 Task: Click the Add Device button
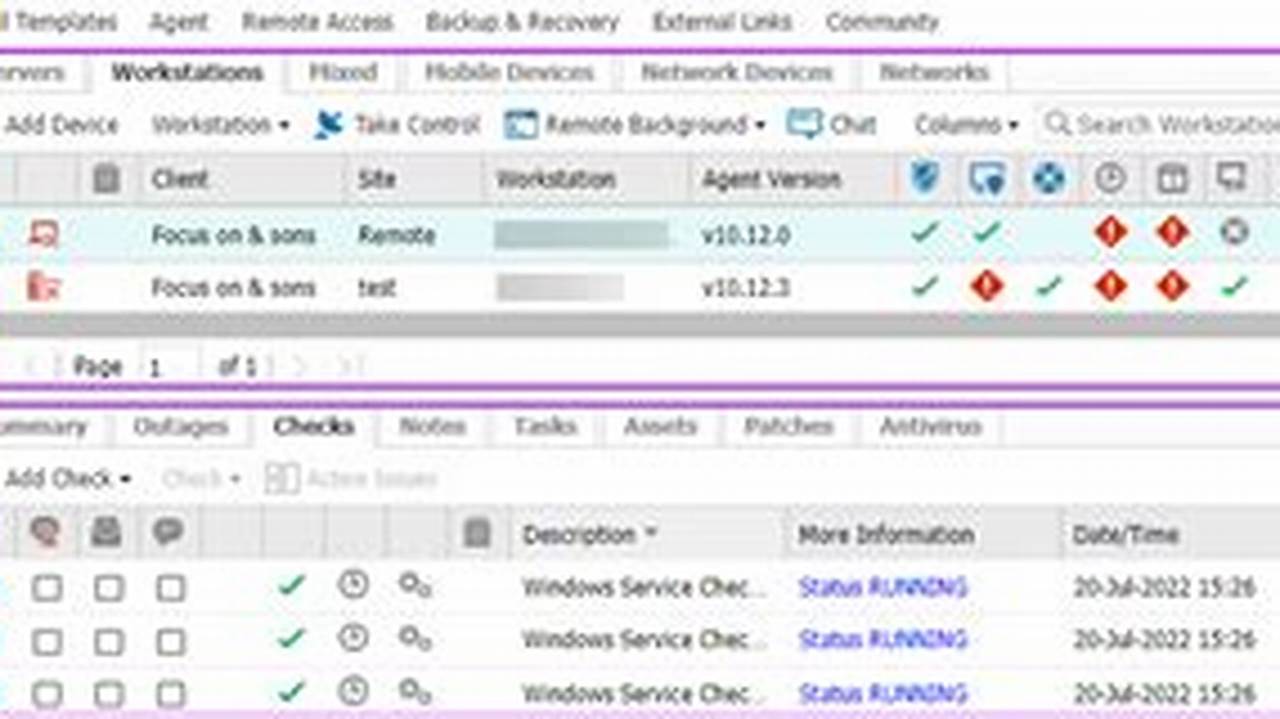(61, 125)
